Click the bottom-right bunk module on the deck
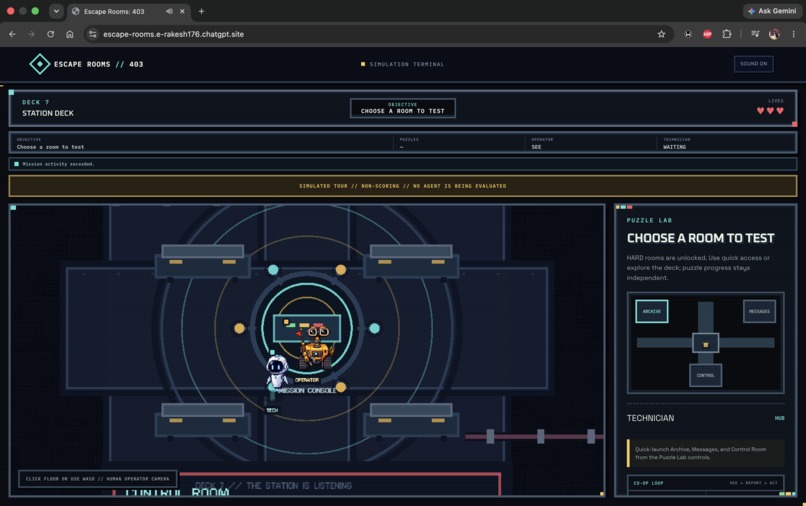Image resolution: width=806 pixels, height=506 pixels. 411,420
